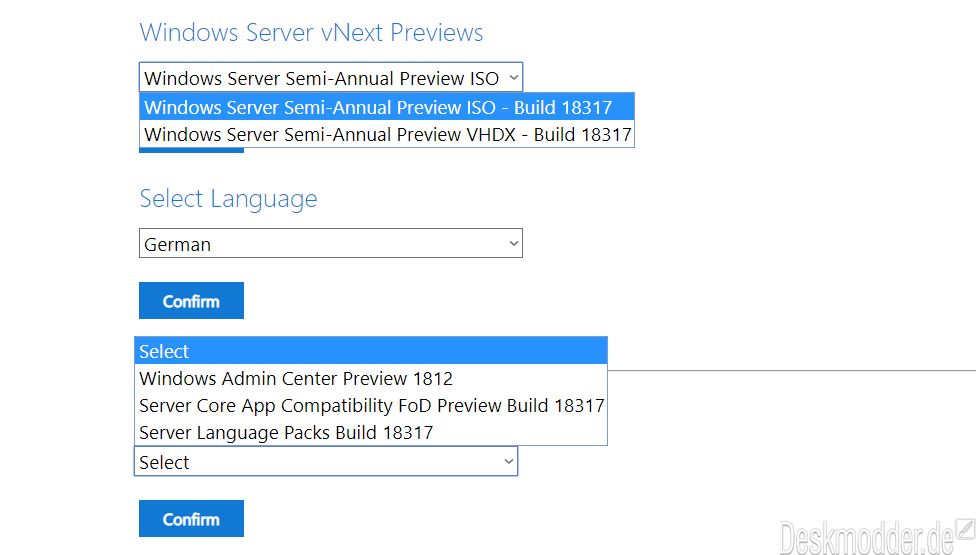
Task: Click the chevron arrow on the Preview ISO dropdown
Action: pyautogui.click(x=514, y=78)
